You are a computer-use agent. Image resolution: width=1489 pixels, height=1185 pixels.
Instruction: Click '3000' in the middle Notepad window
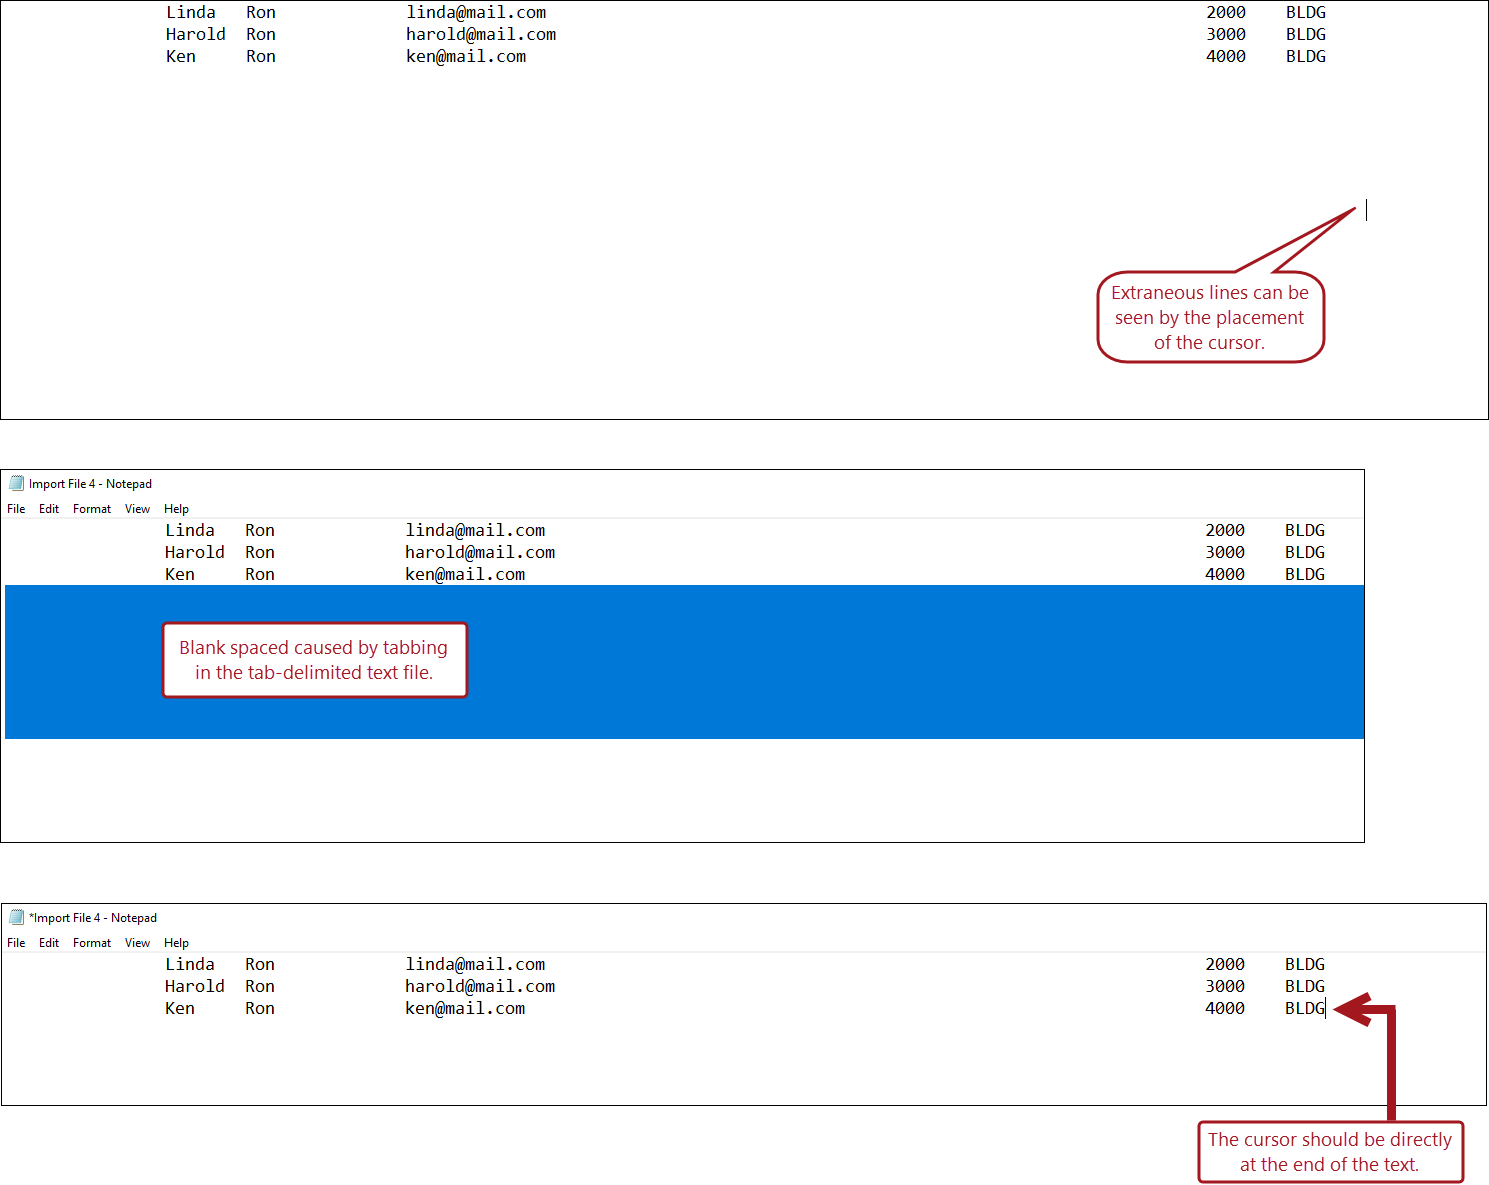point(1225,552)
